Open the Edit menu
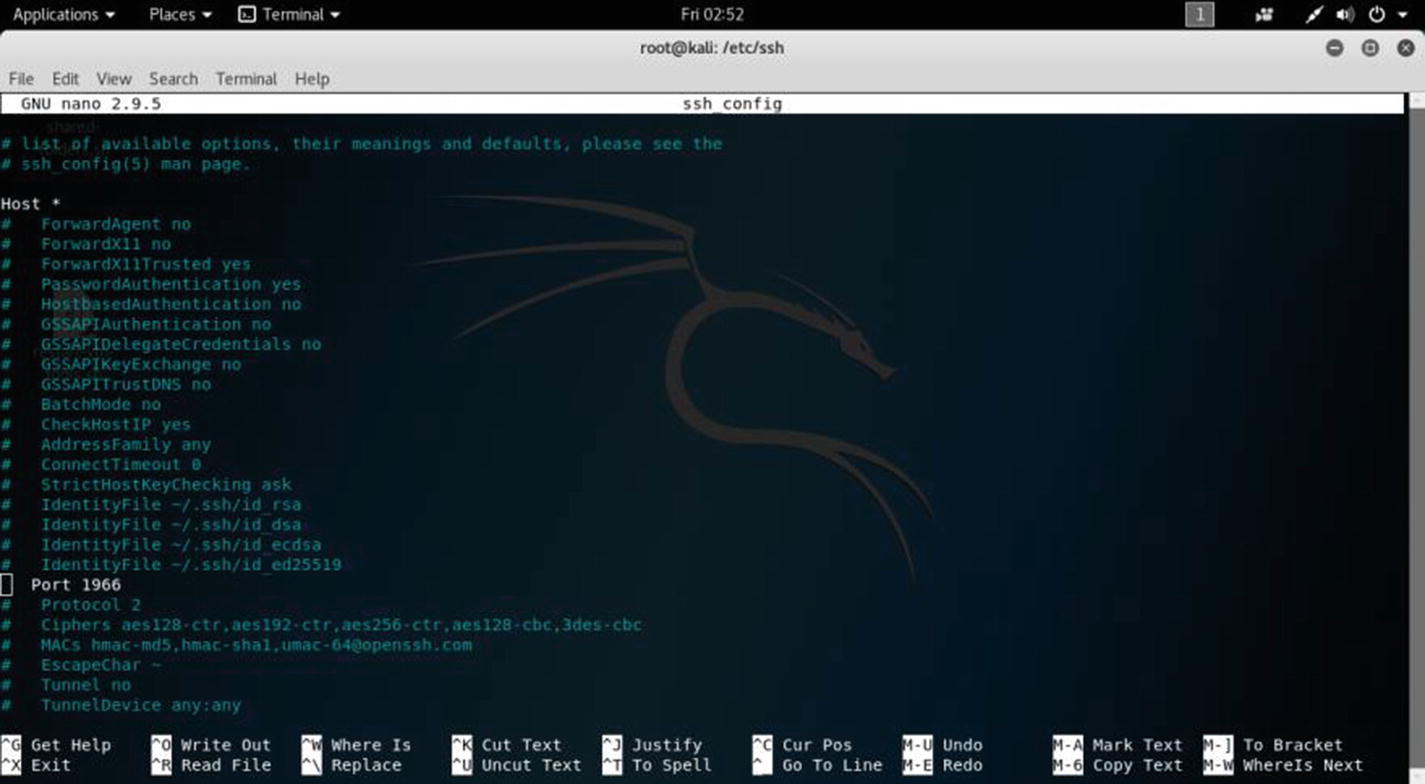 coord(66,79)
